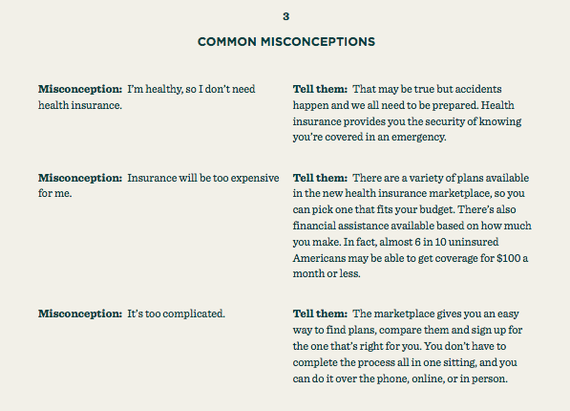Click the words "for me." below second misconception

click(55, 193)
